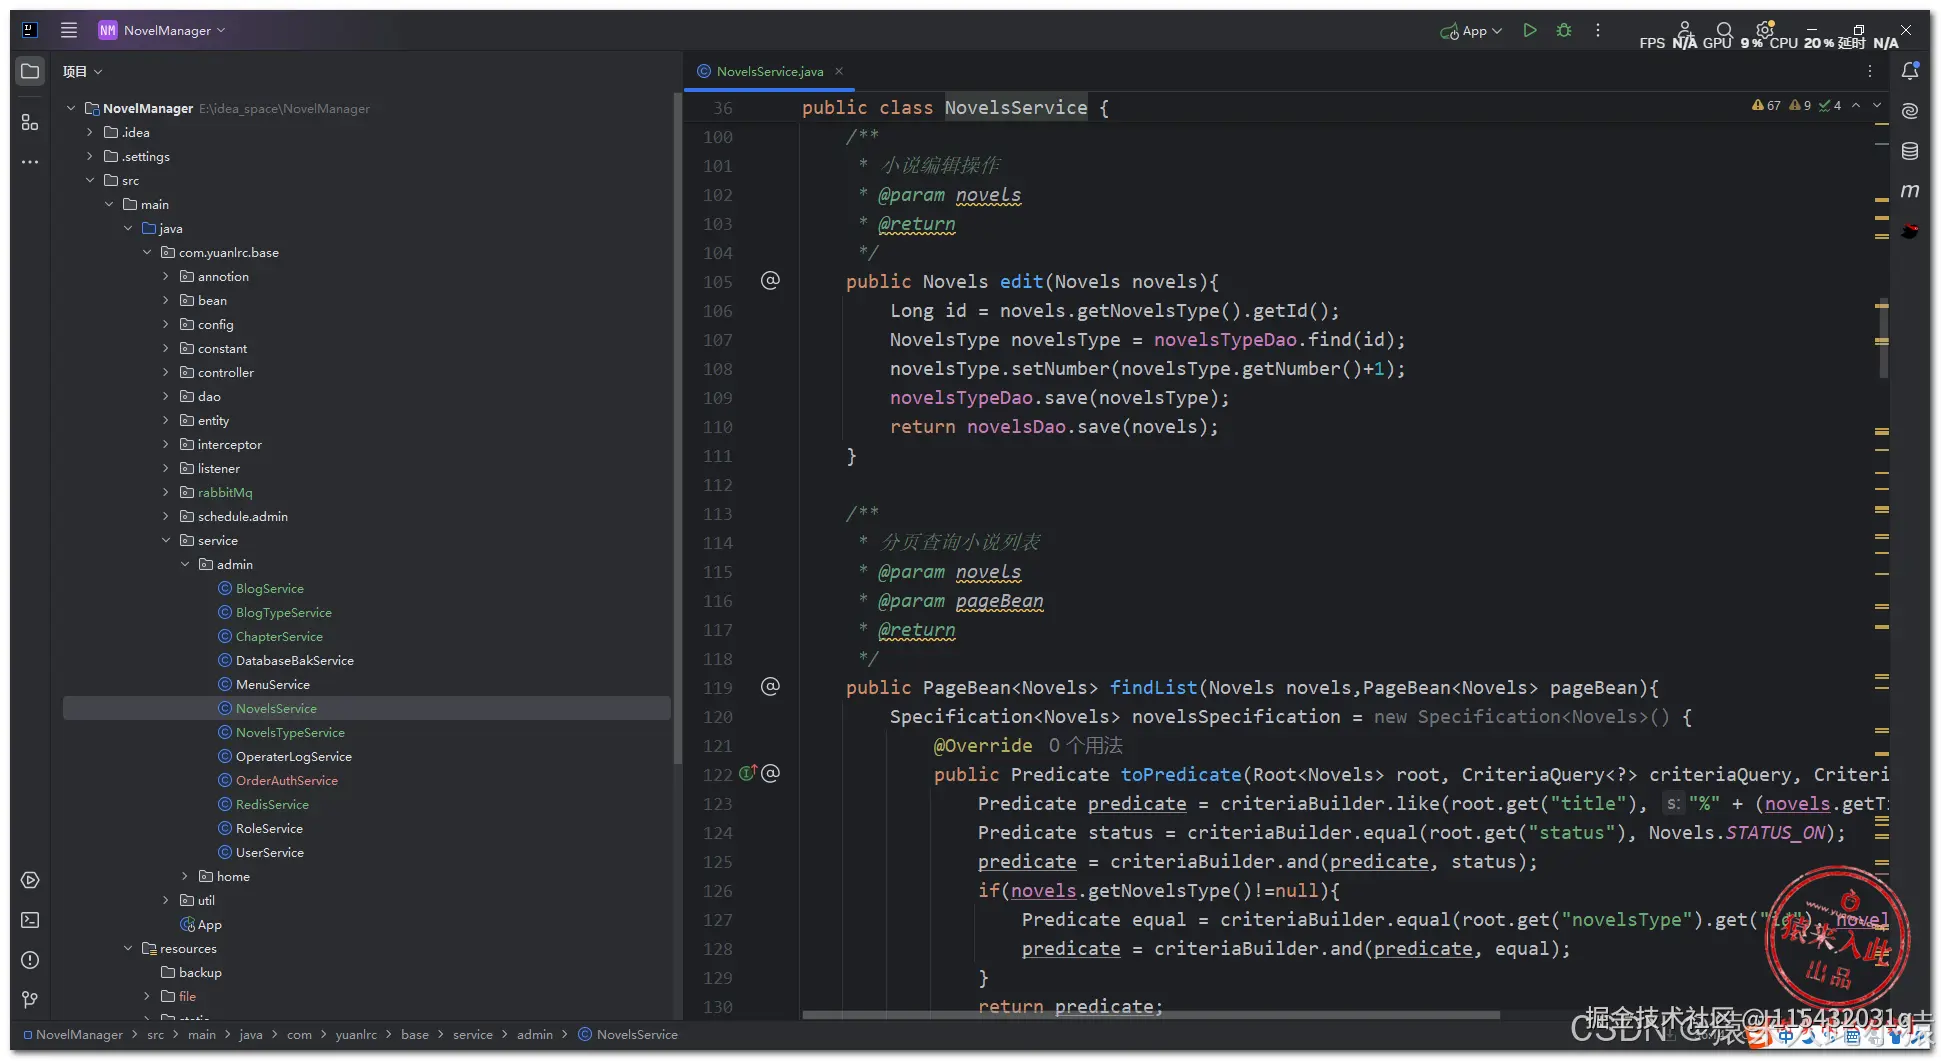1941x1061 pixels.
Task: Open more run actions menu
Action: (x=1598, y=30)
